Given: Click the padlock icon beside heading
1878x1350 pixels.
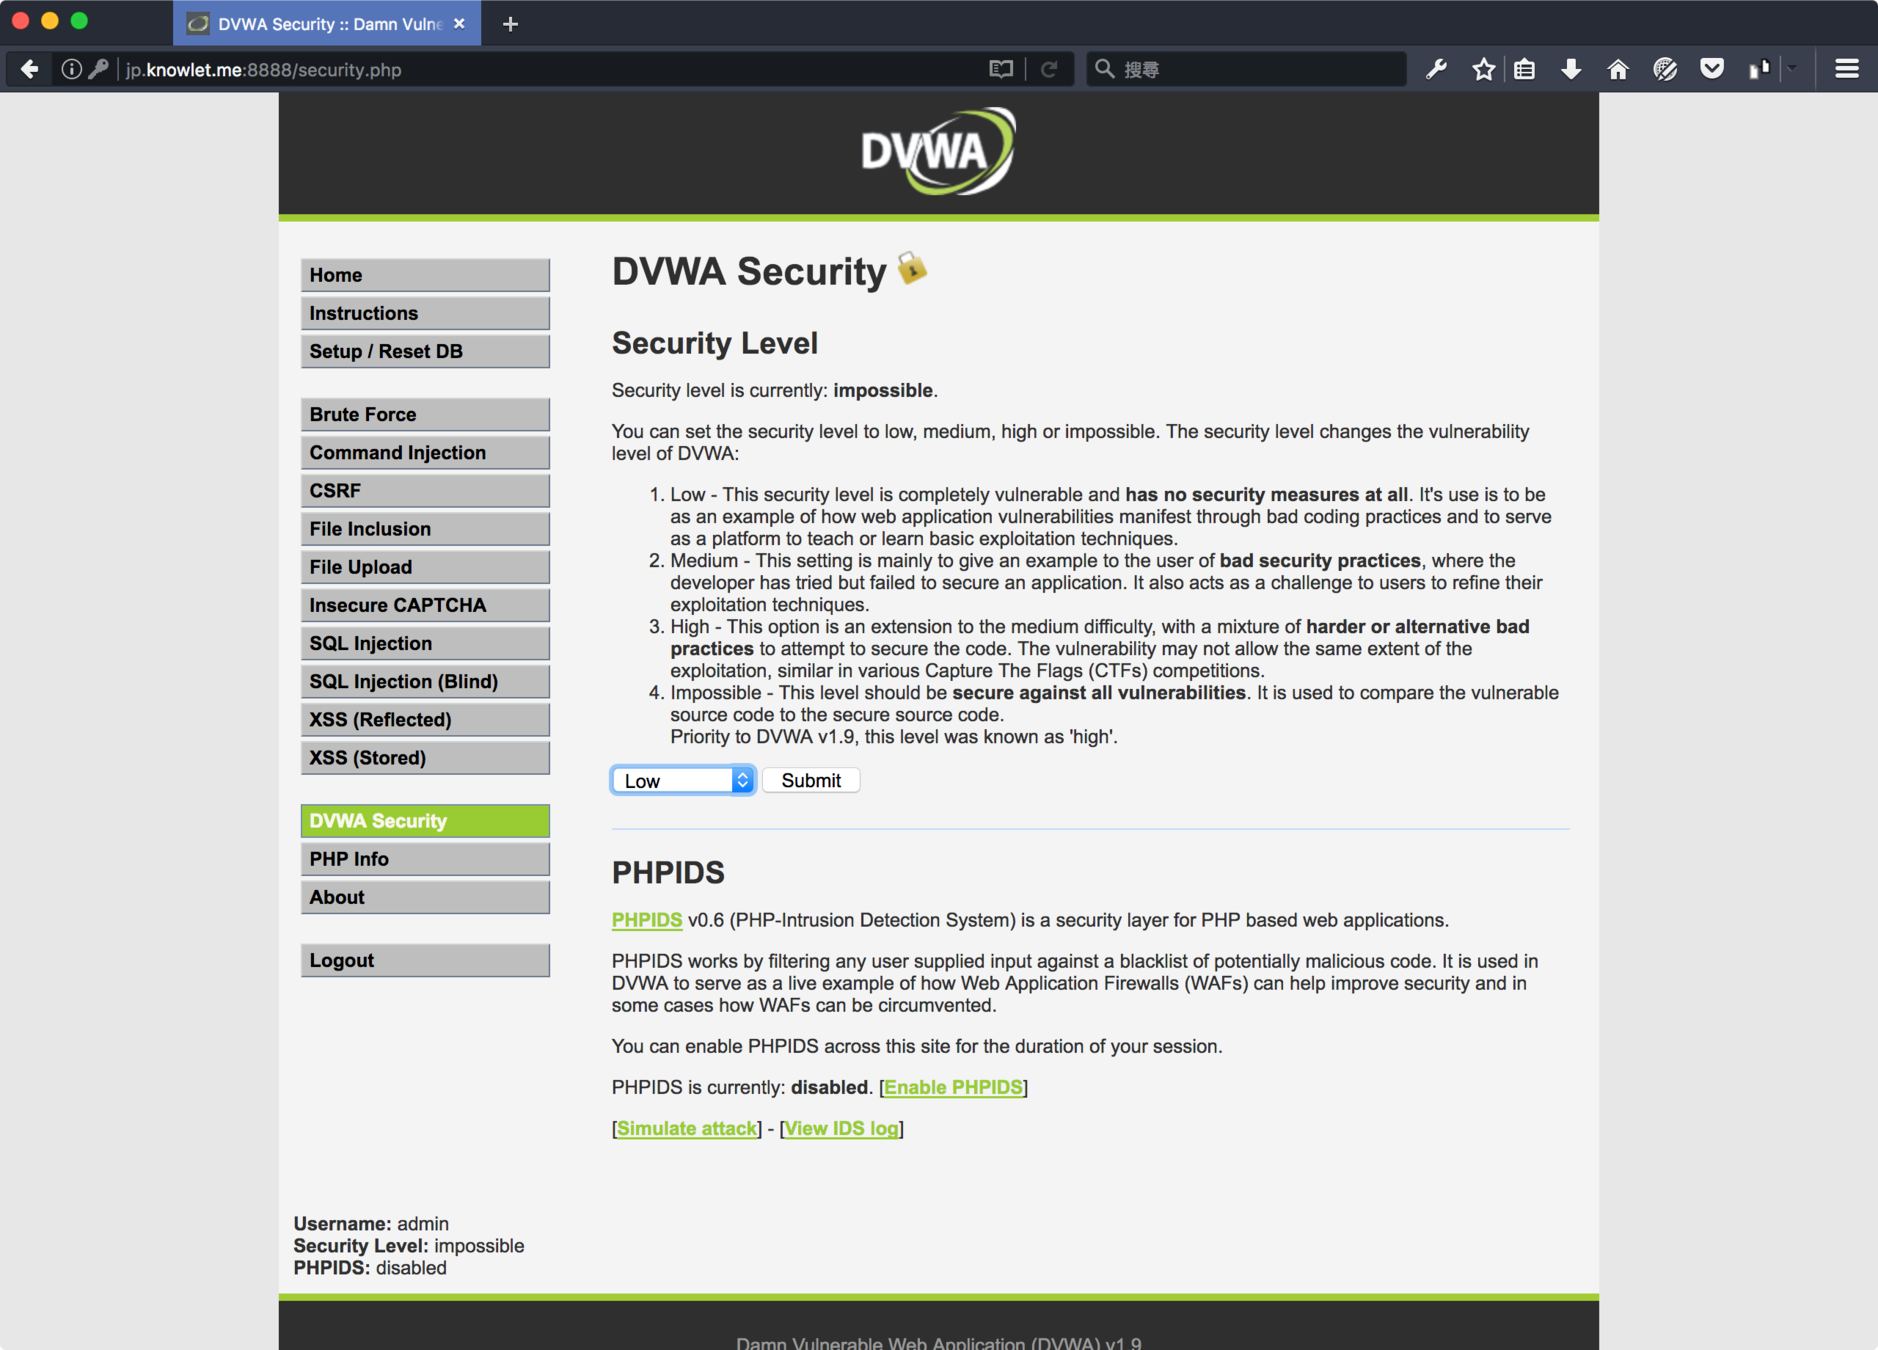Looking at the screenshot, I should tap(912, 268).
